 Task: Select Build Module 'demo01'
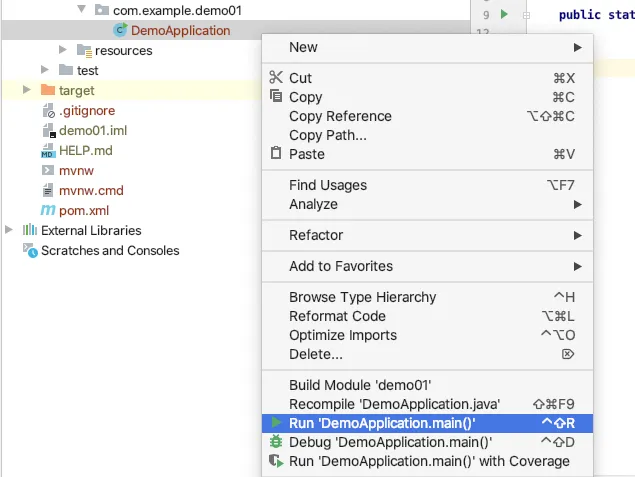pos(360,385)
